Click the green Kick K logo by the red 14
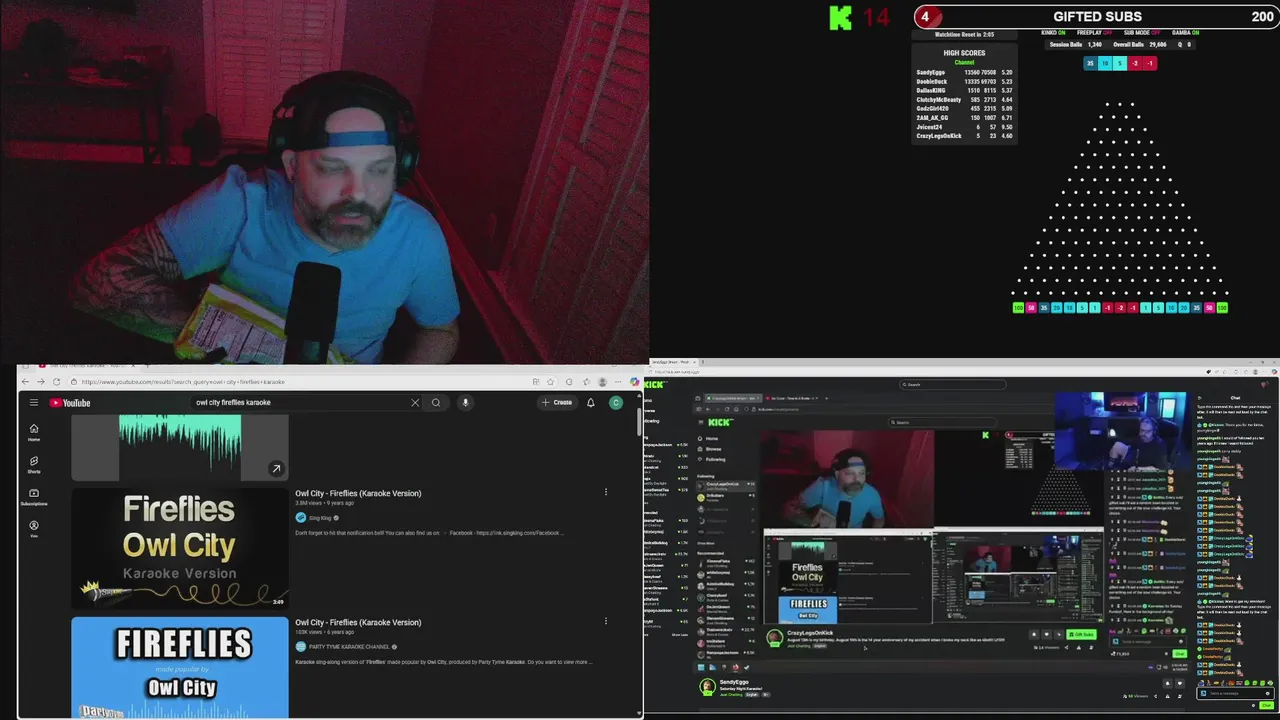 841,17
